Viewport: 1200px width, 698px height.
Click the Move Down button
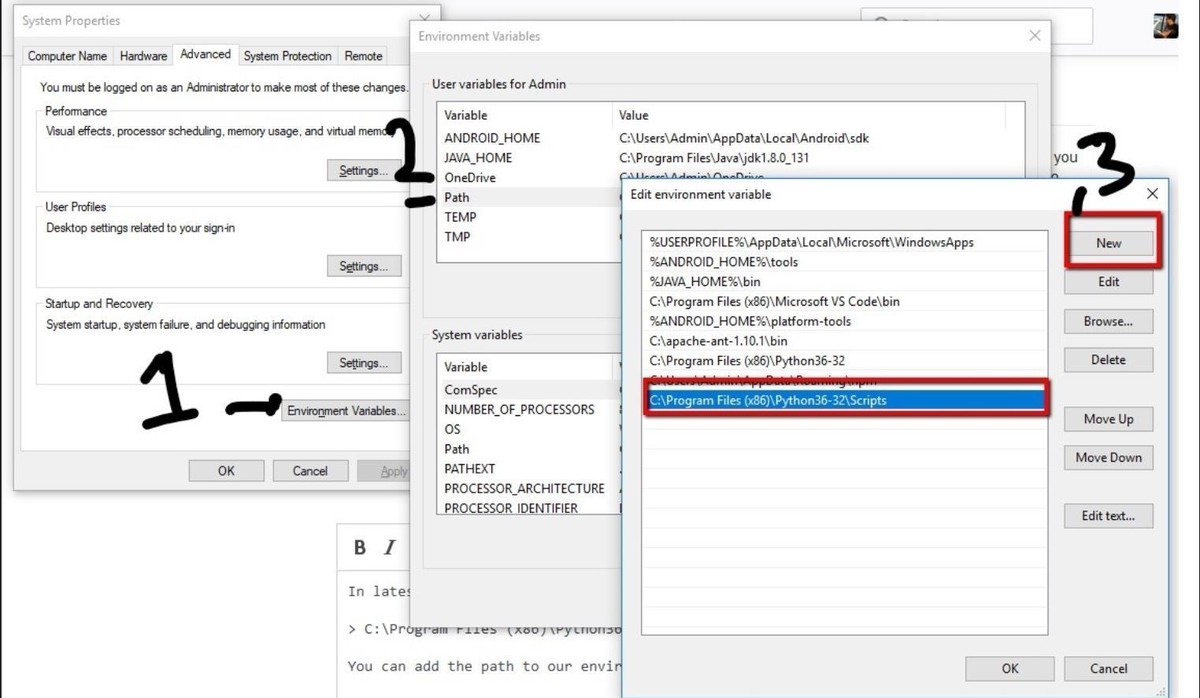pyautogui.click(x=1109, y=458)
